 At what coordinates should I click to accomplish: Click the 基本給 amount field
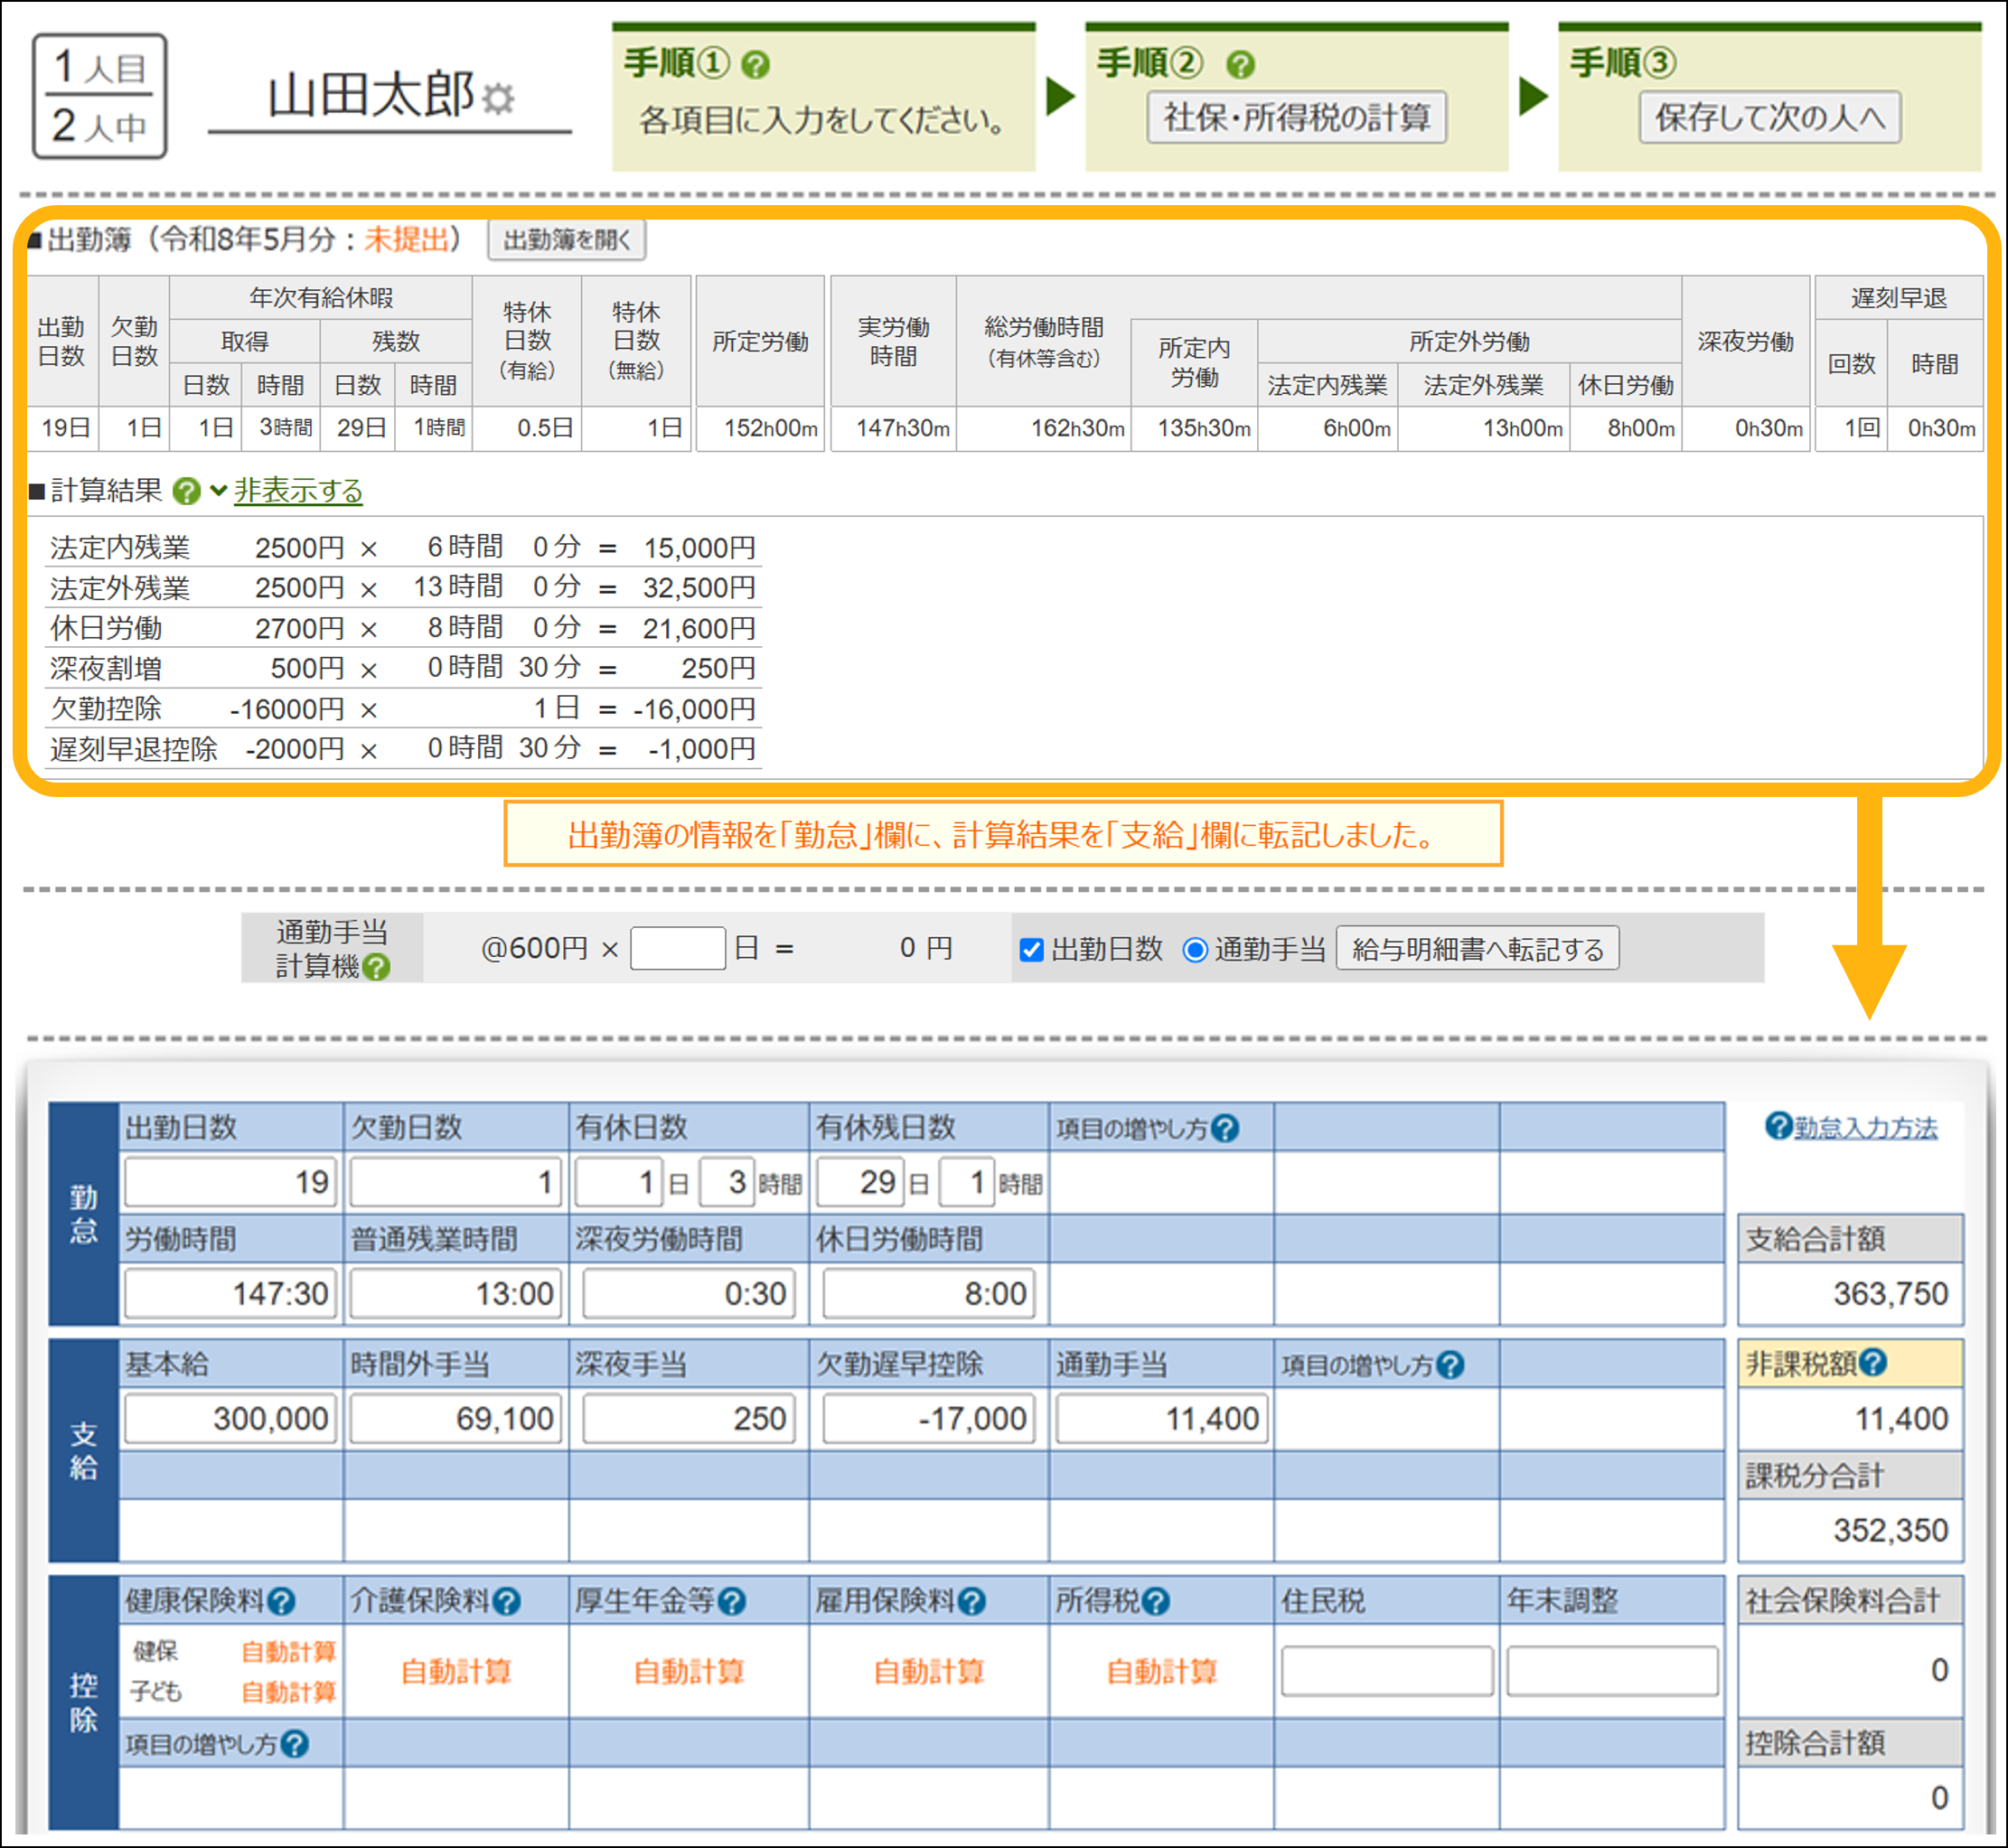point(230,1418)
